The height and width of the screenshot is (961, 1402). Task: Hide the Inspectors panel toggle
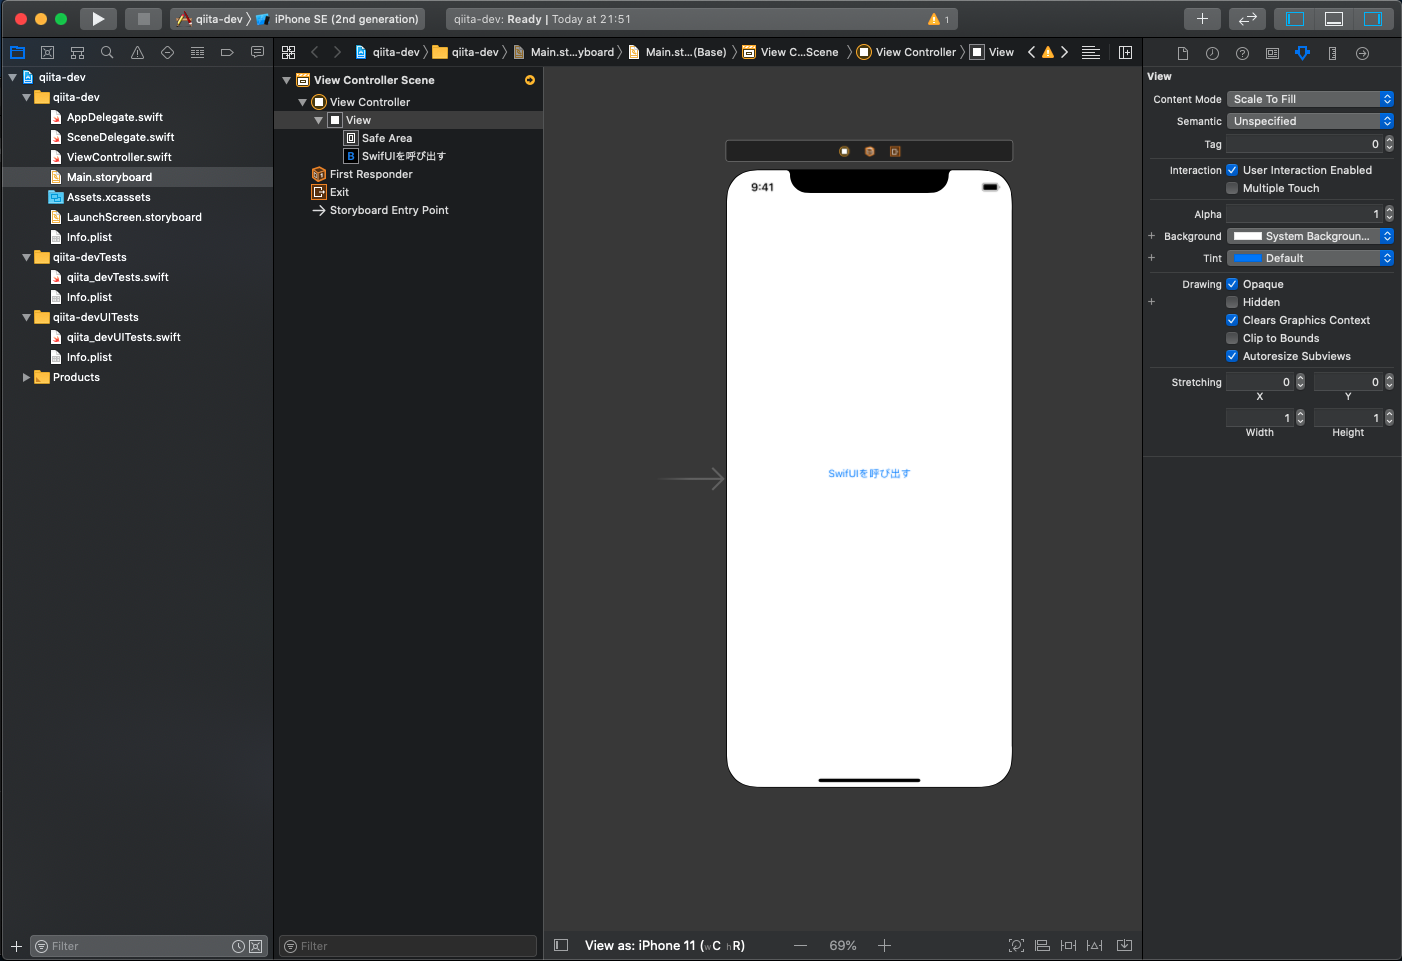tap(1373, 19)
